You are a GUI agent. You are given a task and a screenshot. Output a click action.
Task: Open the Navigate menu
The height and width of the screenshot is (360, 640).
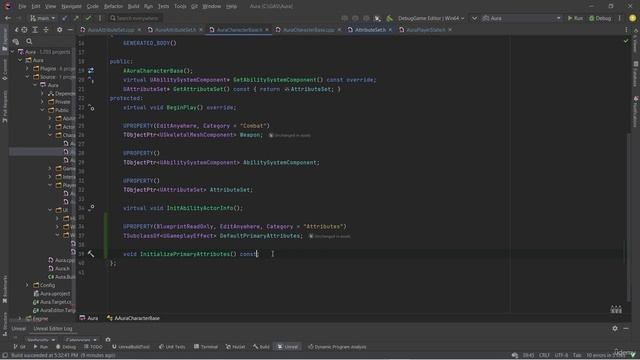tap(71, 7)
